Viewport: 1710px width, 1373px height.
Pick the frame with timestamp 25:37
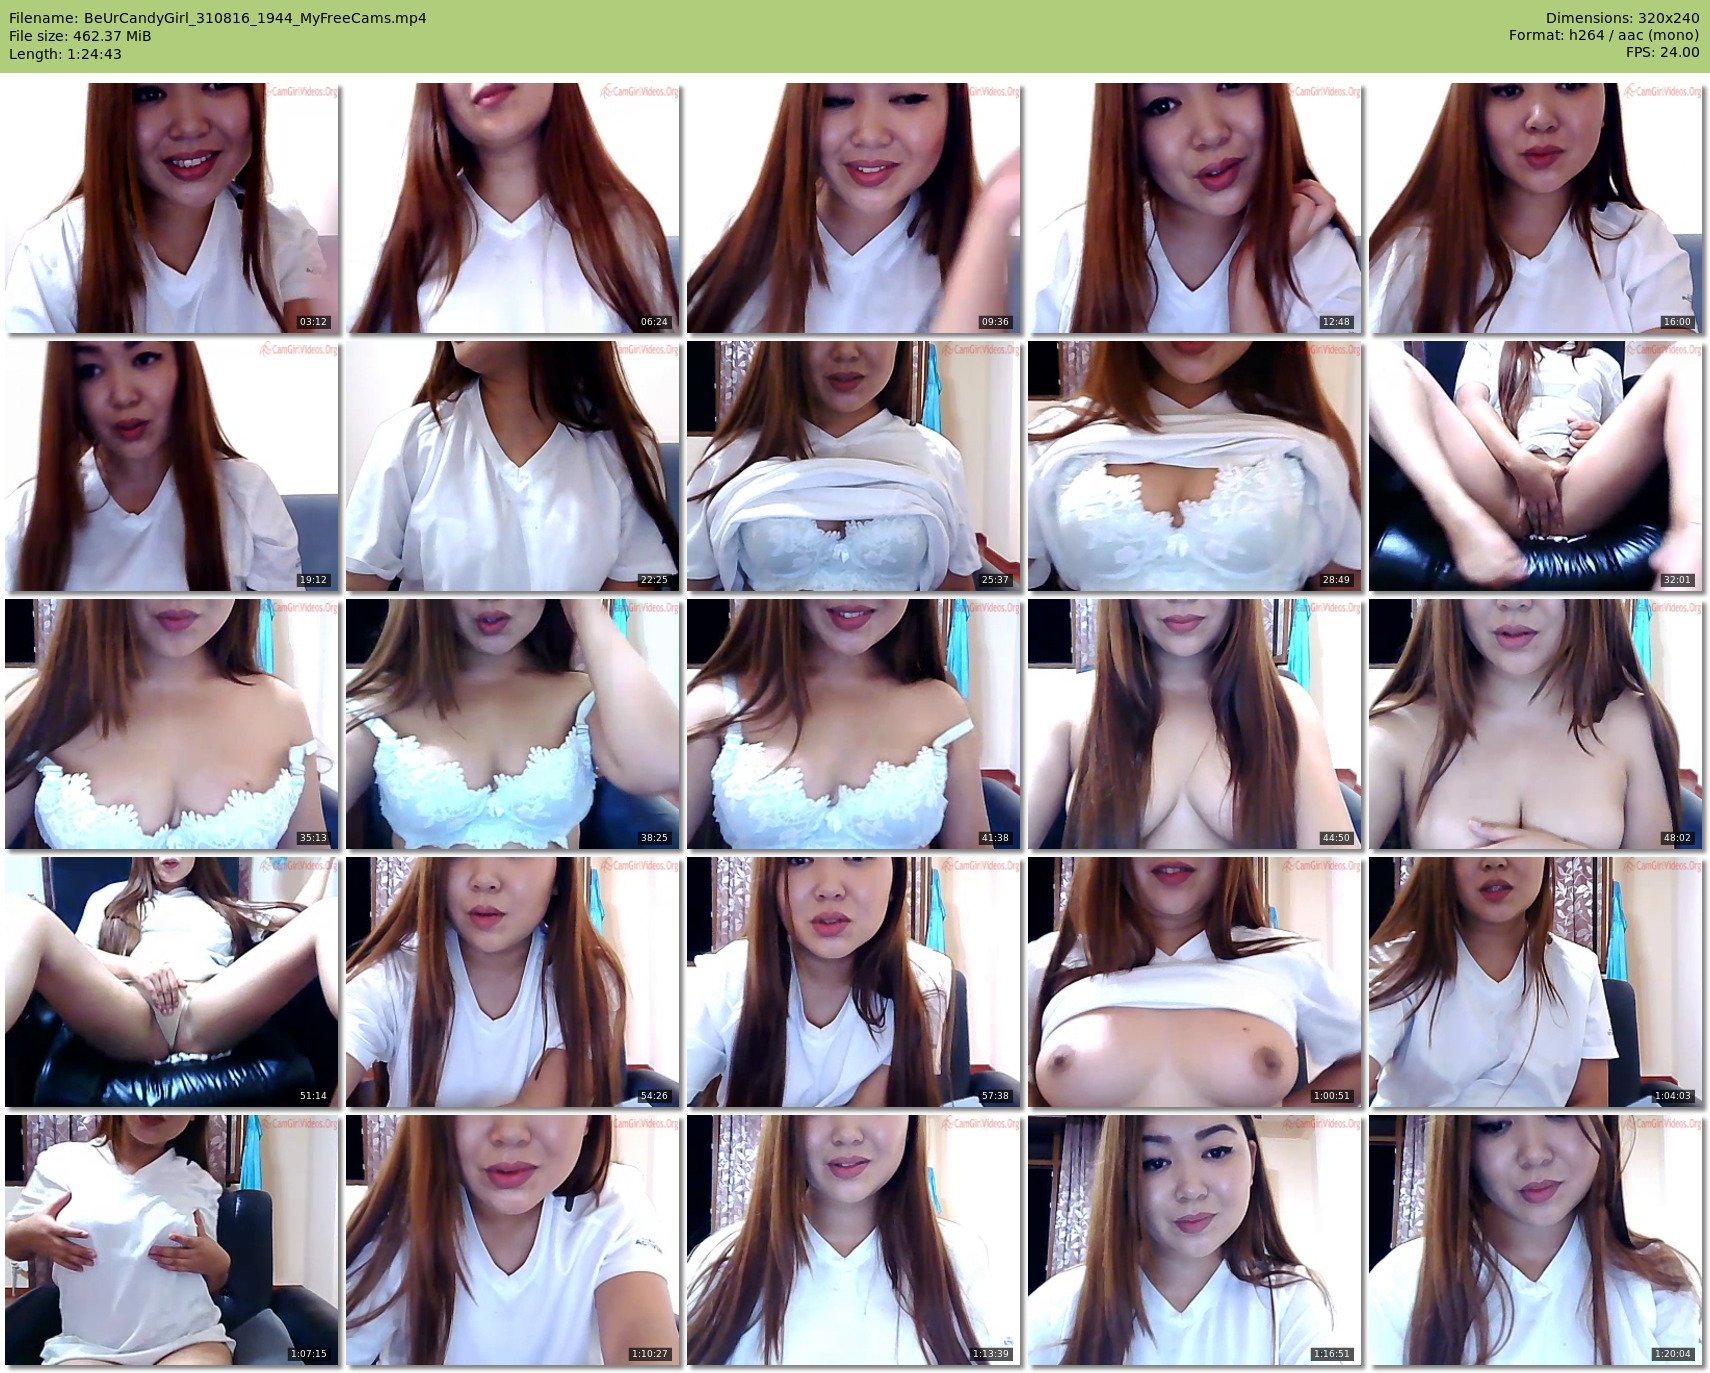(854, 466)
